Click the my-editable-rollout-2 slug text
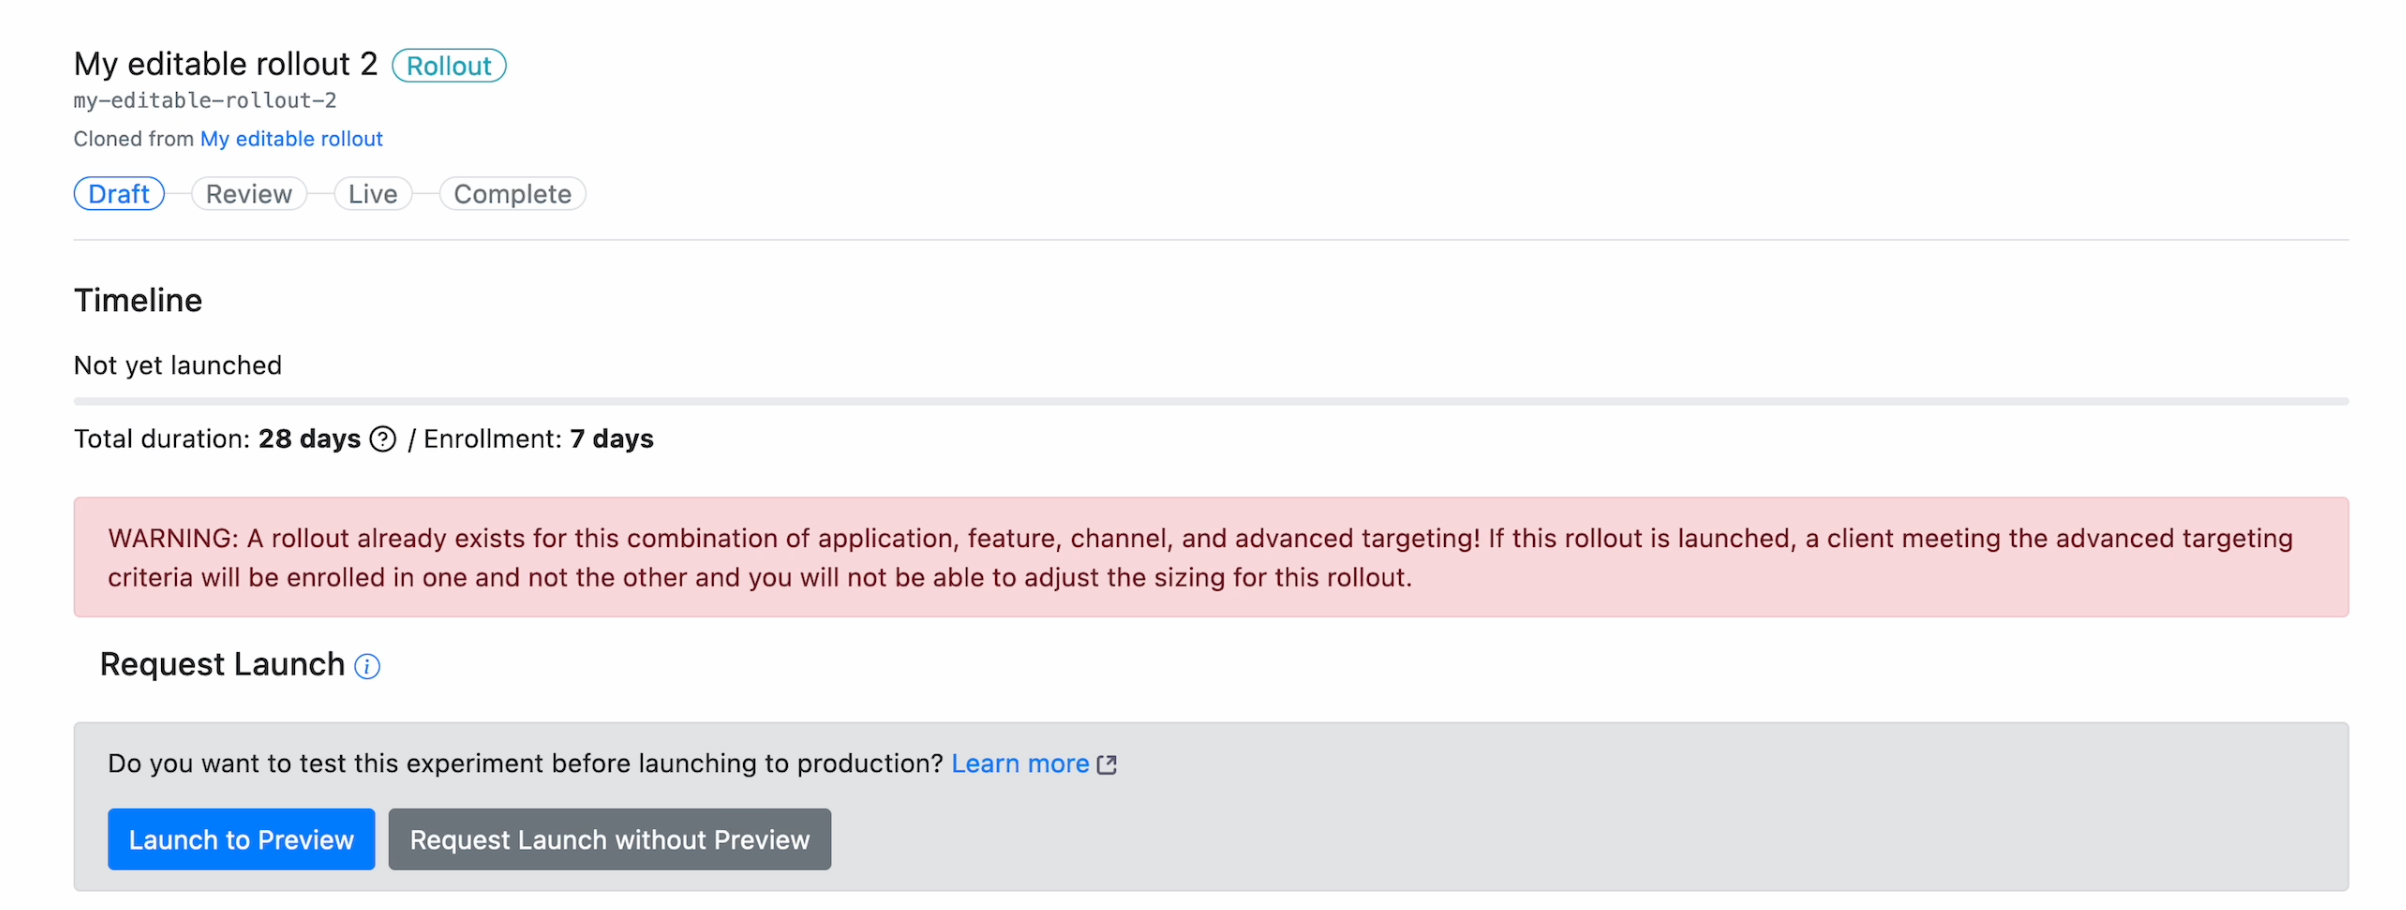Viewport: 2406px width, 910px height. tap(205, 100)
